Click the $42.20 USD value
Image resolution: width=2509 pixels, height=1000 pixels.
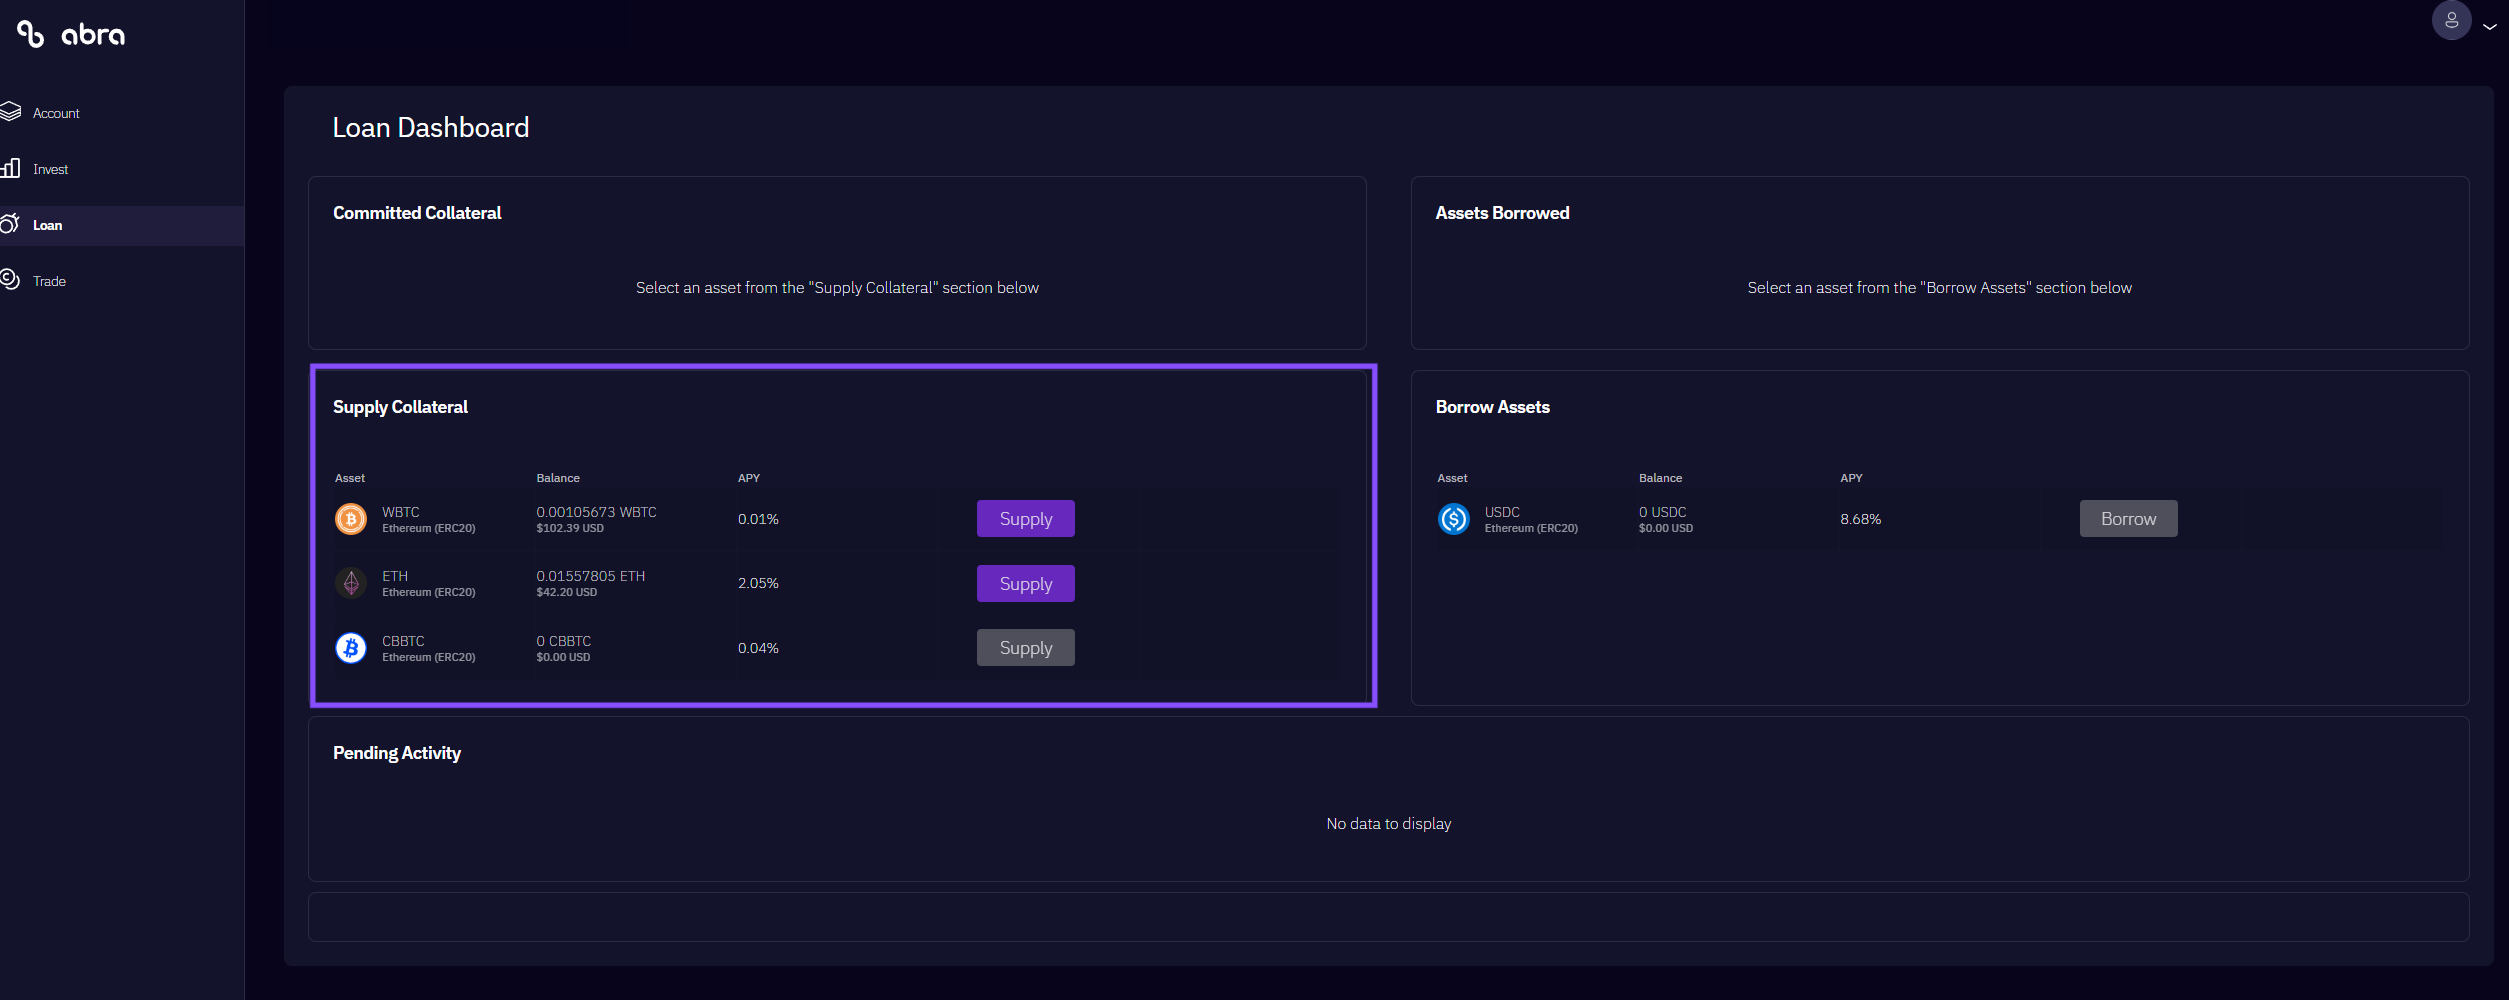(567, 592)
